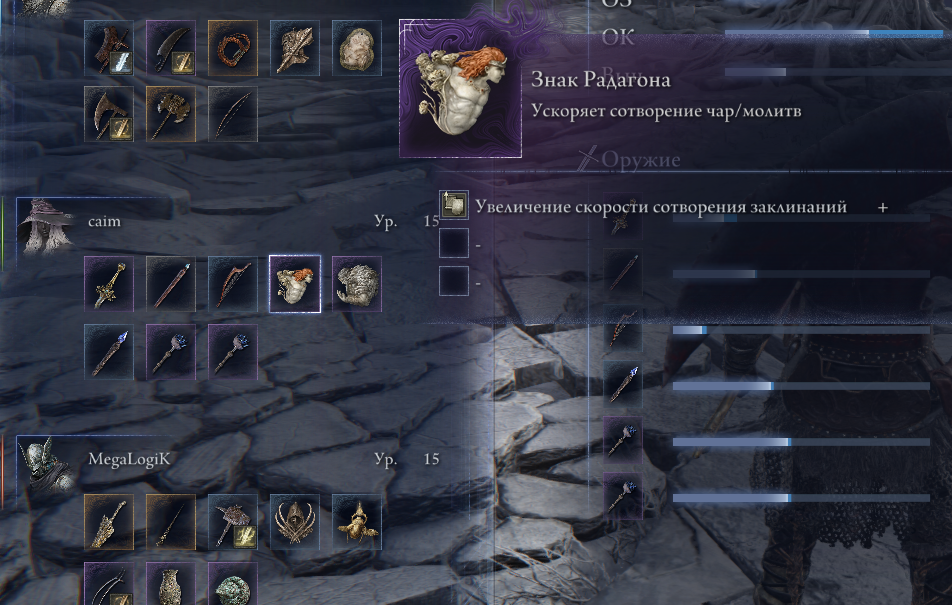The image size is (952, 605).
Task: Click the large Знак Радагона tooltip image
Action: point(460,88)
